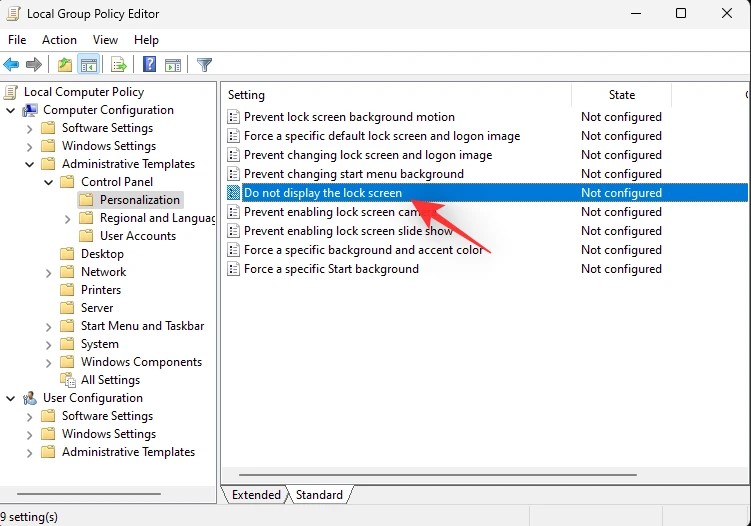Open the Action menu

pos(59,40)
